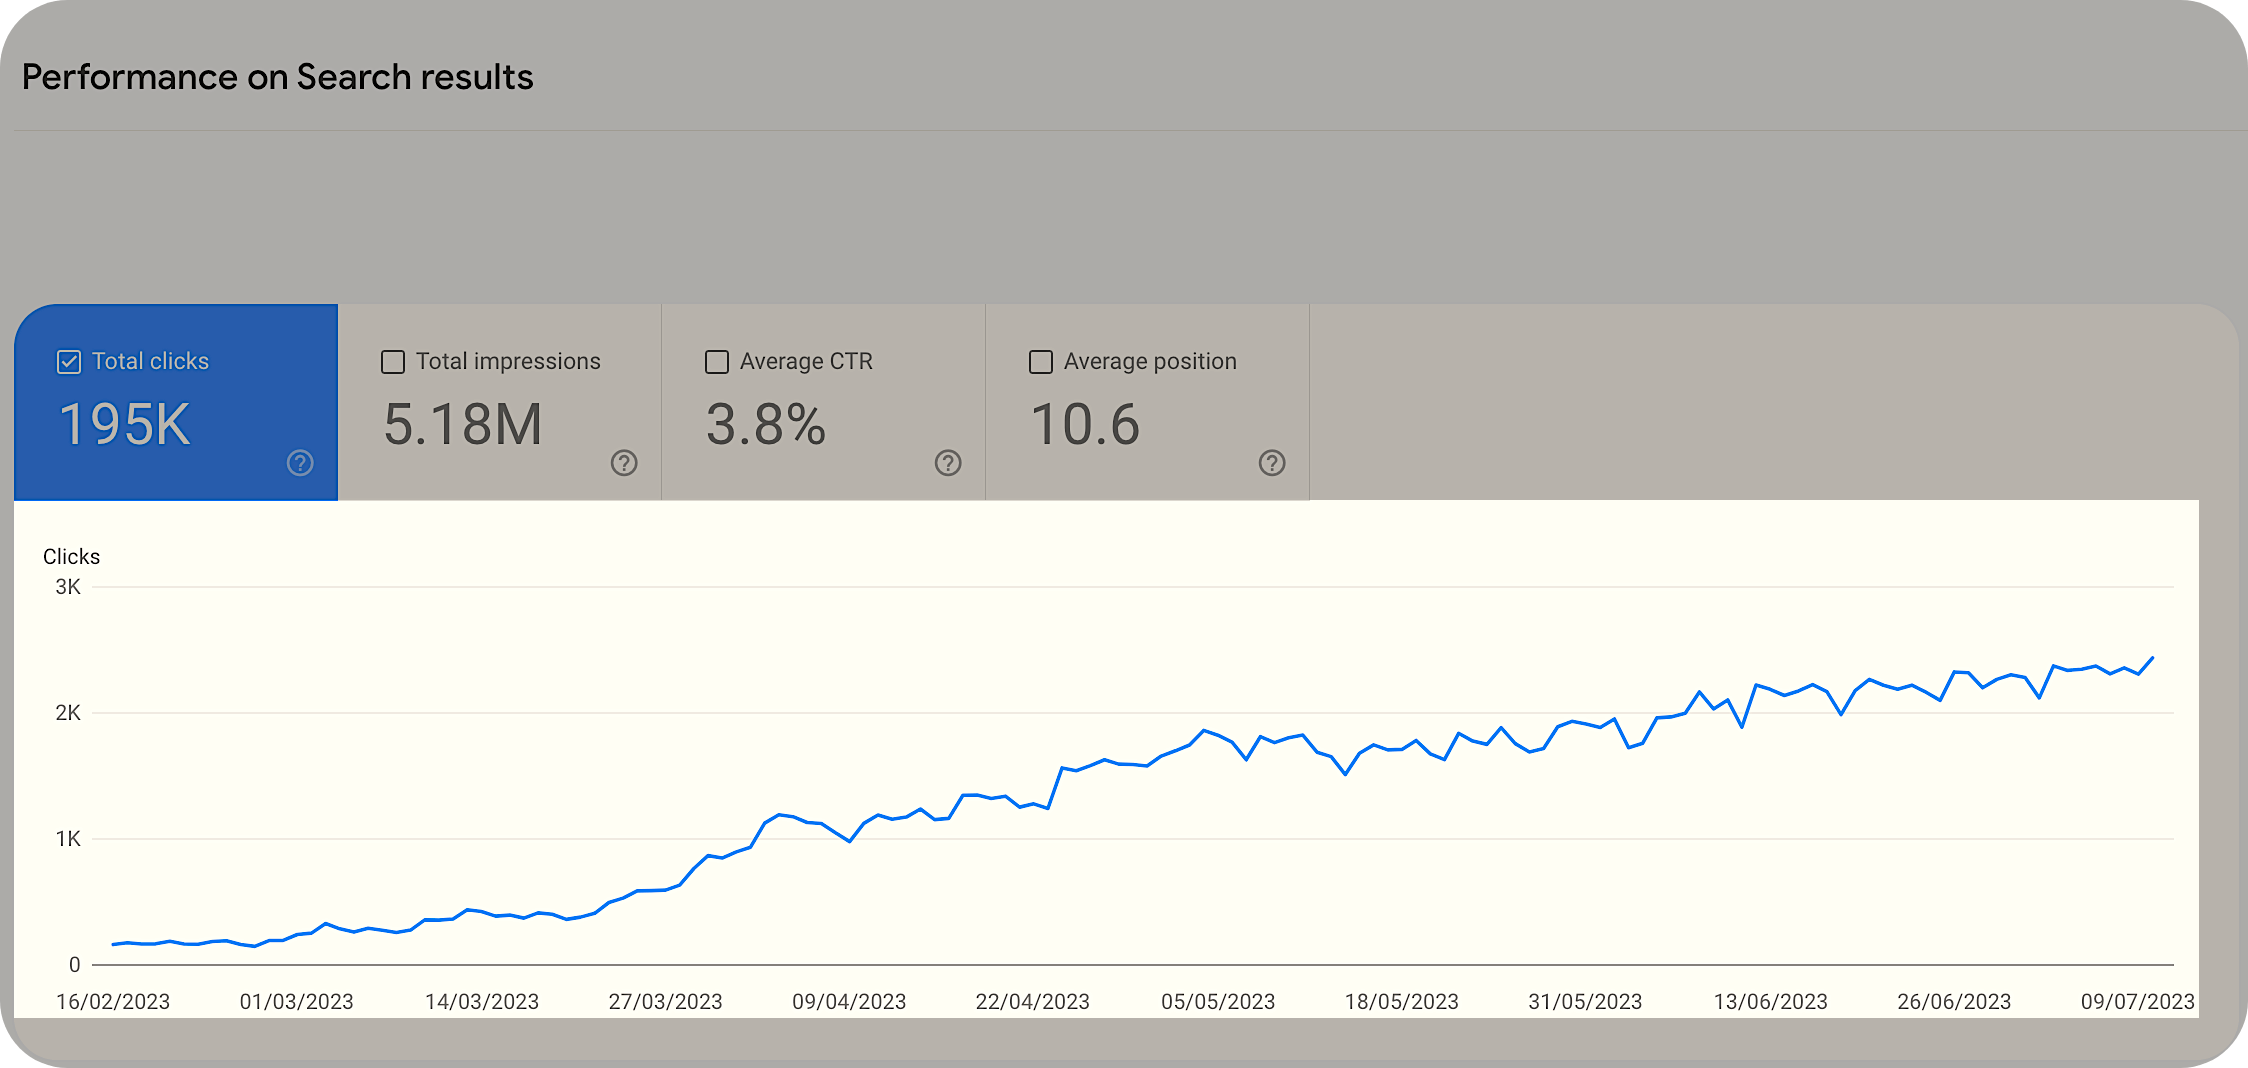Viewport: 2248px width, 1068px height.
Task: Click the 14/03/2023 date label
Action: [x=482, y=1002]
